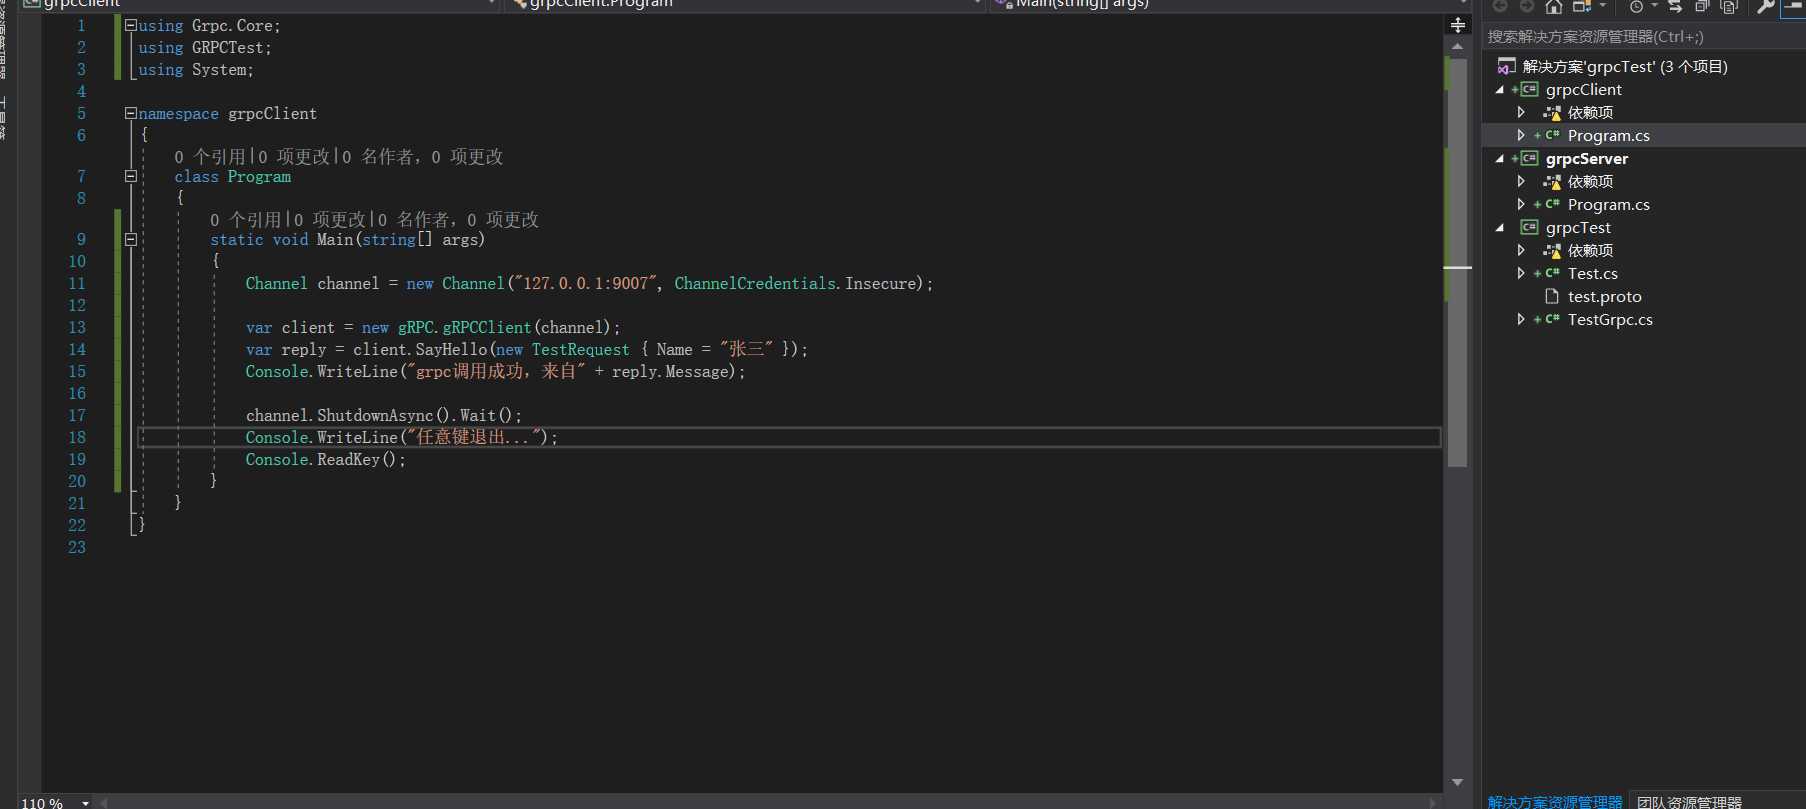
Task: Collapse the grpcTest project node
Action: (1499, 228)
